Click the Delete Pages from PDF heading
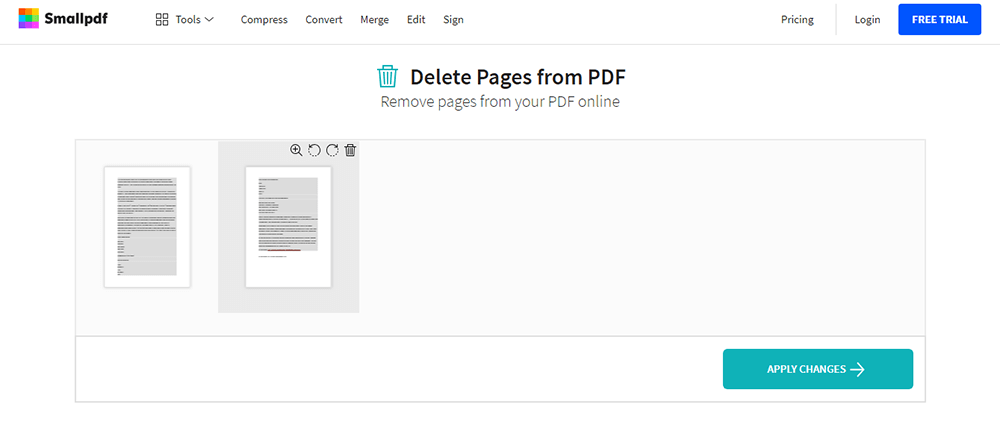The image size is (1000, 440). (x=518, y=77)
